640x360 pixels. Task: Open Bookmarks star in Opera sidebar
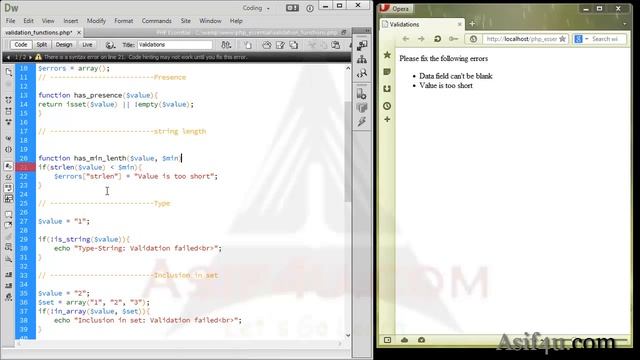pos(387,55)
